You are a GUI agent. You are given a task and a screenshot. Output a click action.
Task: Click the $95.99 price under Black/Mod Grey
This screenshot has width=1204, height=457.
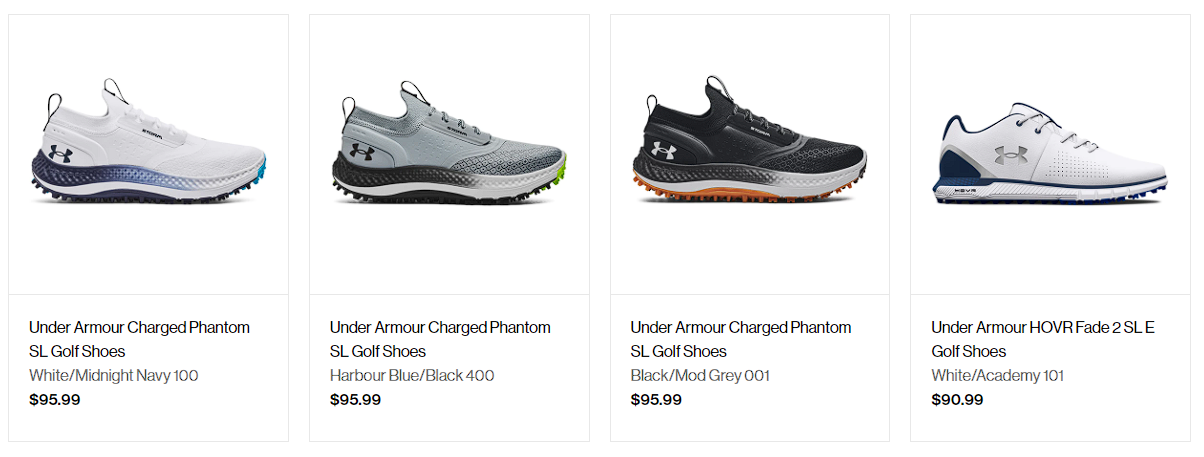(657, 400)
